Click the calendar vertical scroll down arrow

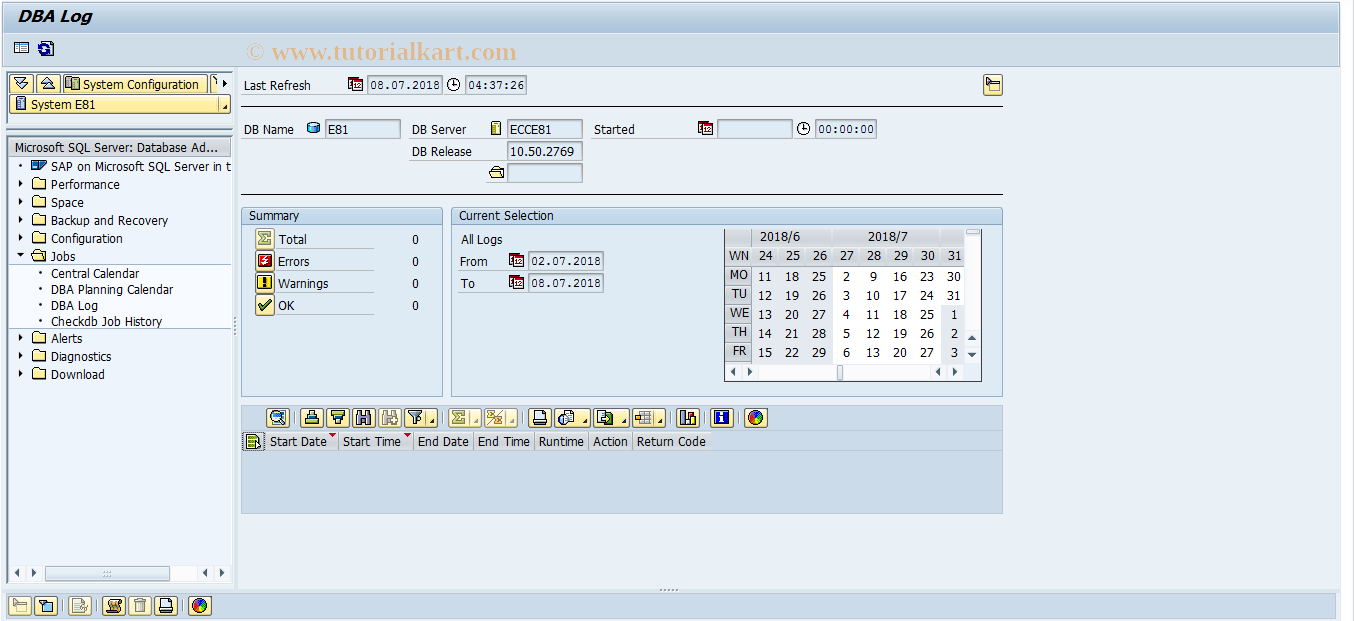click(x=972, y=354)
